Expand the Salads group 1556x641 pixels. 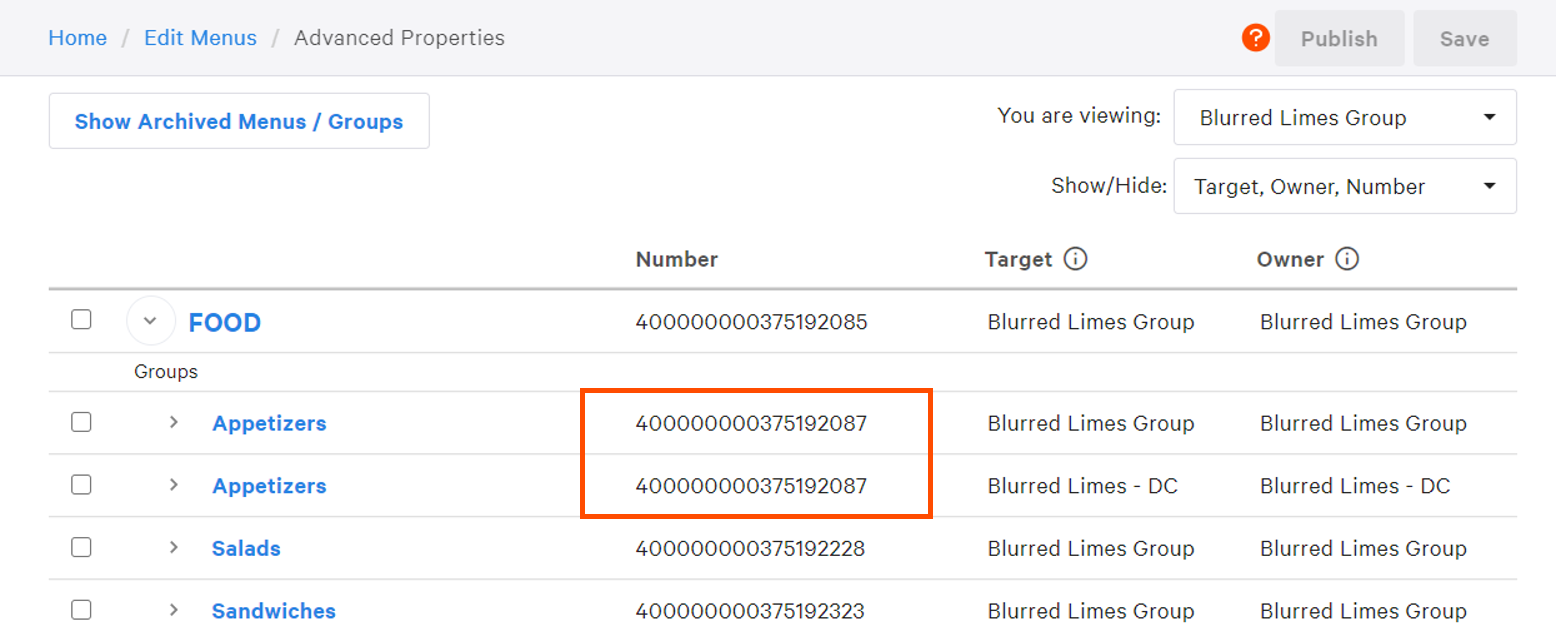(x=174, y=547)
